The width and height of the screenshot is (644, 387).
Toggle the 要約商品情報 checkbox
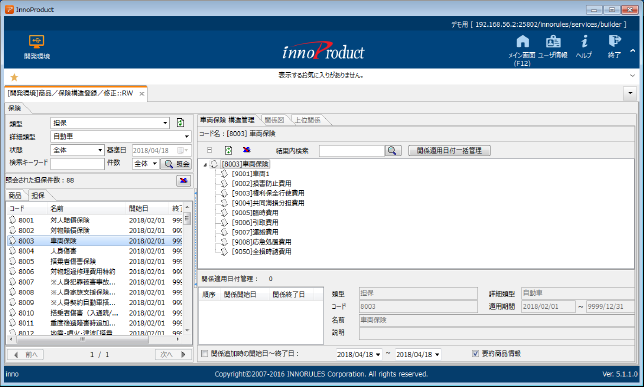tap(476, 354)
